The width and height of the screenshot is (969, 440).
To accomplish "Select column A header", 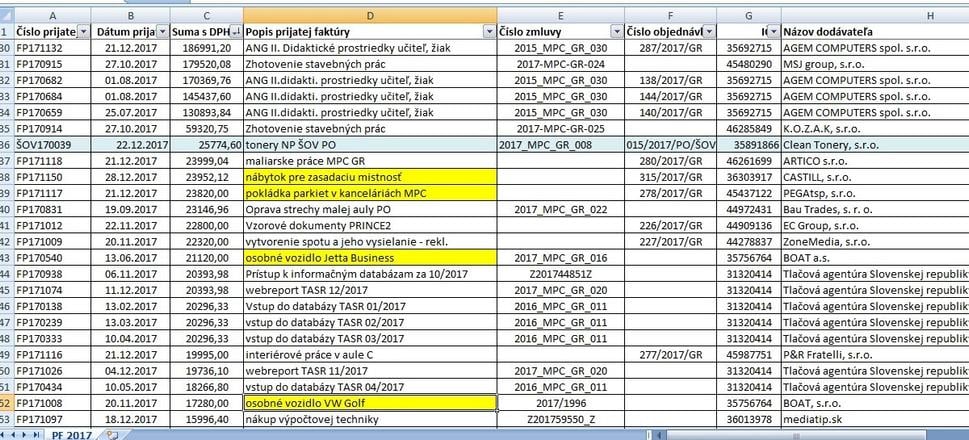I will (x=52, y=15).
